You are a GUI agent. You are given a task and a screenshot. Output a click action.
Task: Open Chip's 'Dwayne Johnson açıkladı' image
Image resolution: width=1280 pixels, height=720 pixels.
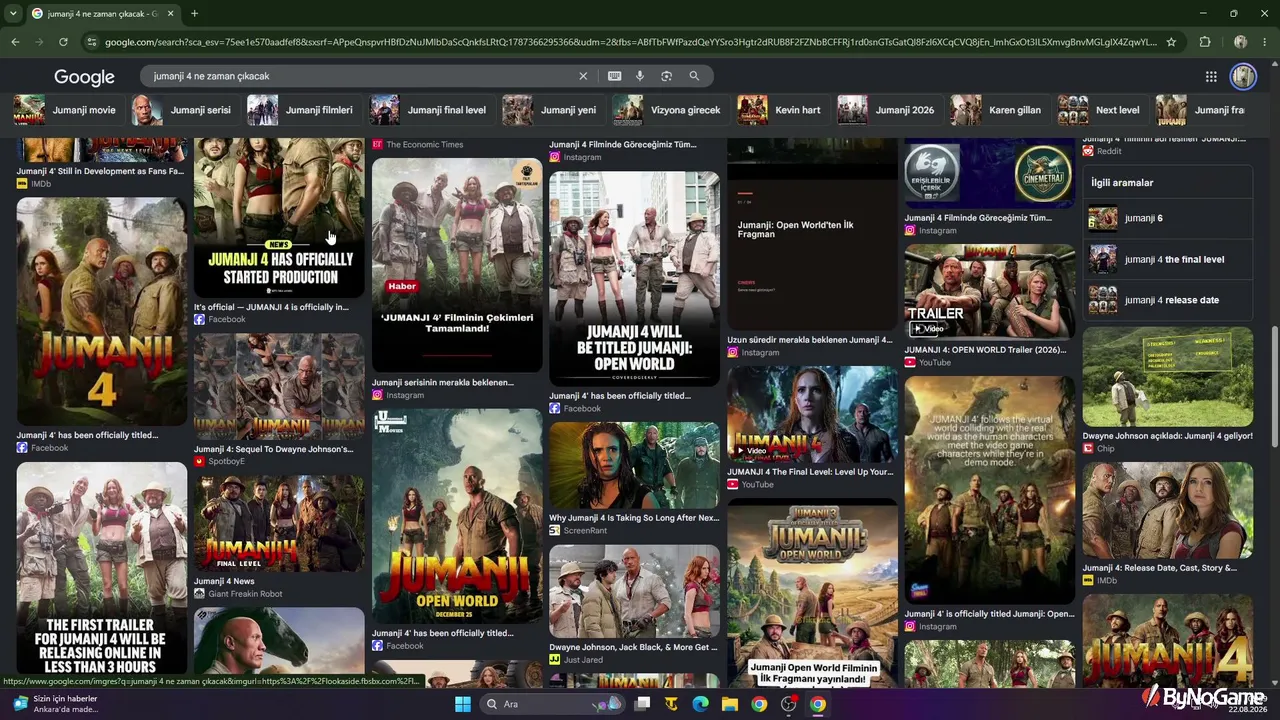point(1167,377)
